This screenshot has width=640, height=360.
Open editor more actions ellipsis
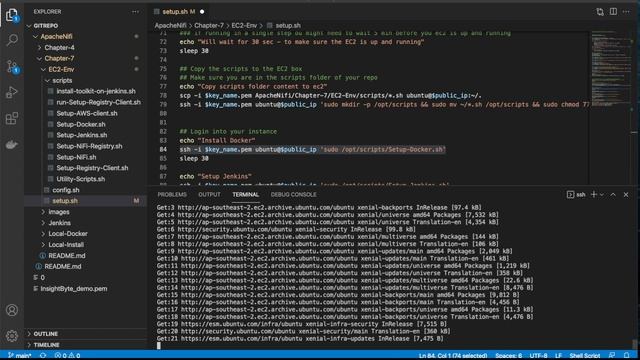(627, 11)
